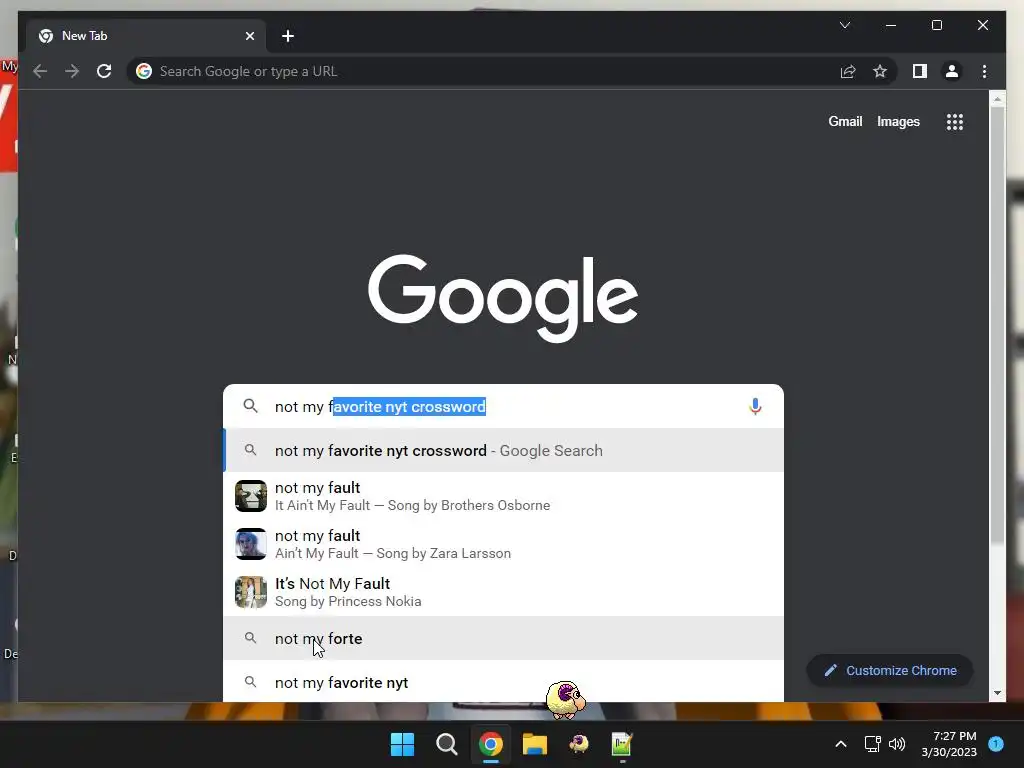Click the back navigation arrow
Viewport: 1024px width, 768px height.
tap(40, 71)
